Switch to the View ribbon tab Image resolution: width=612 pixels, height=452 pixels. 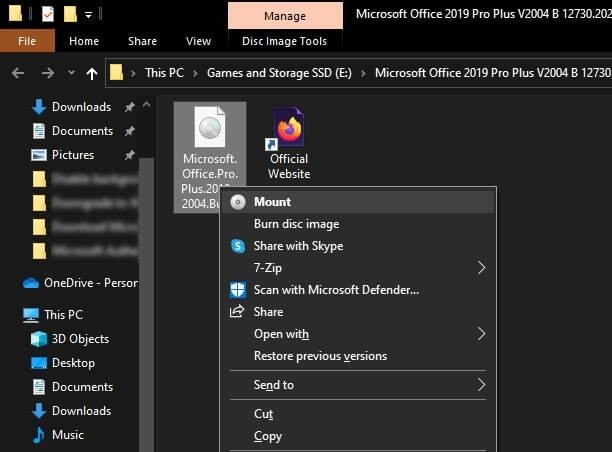(199, 41)
